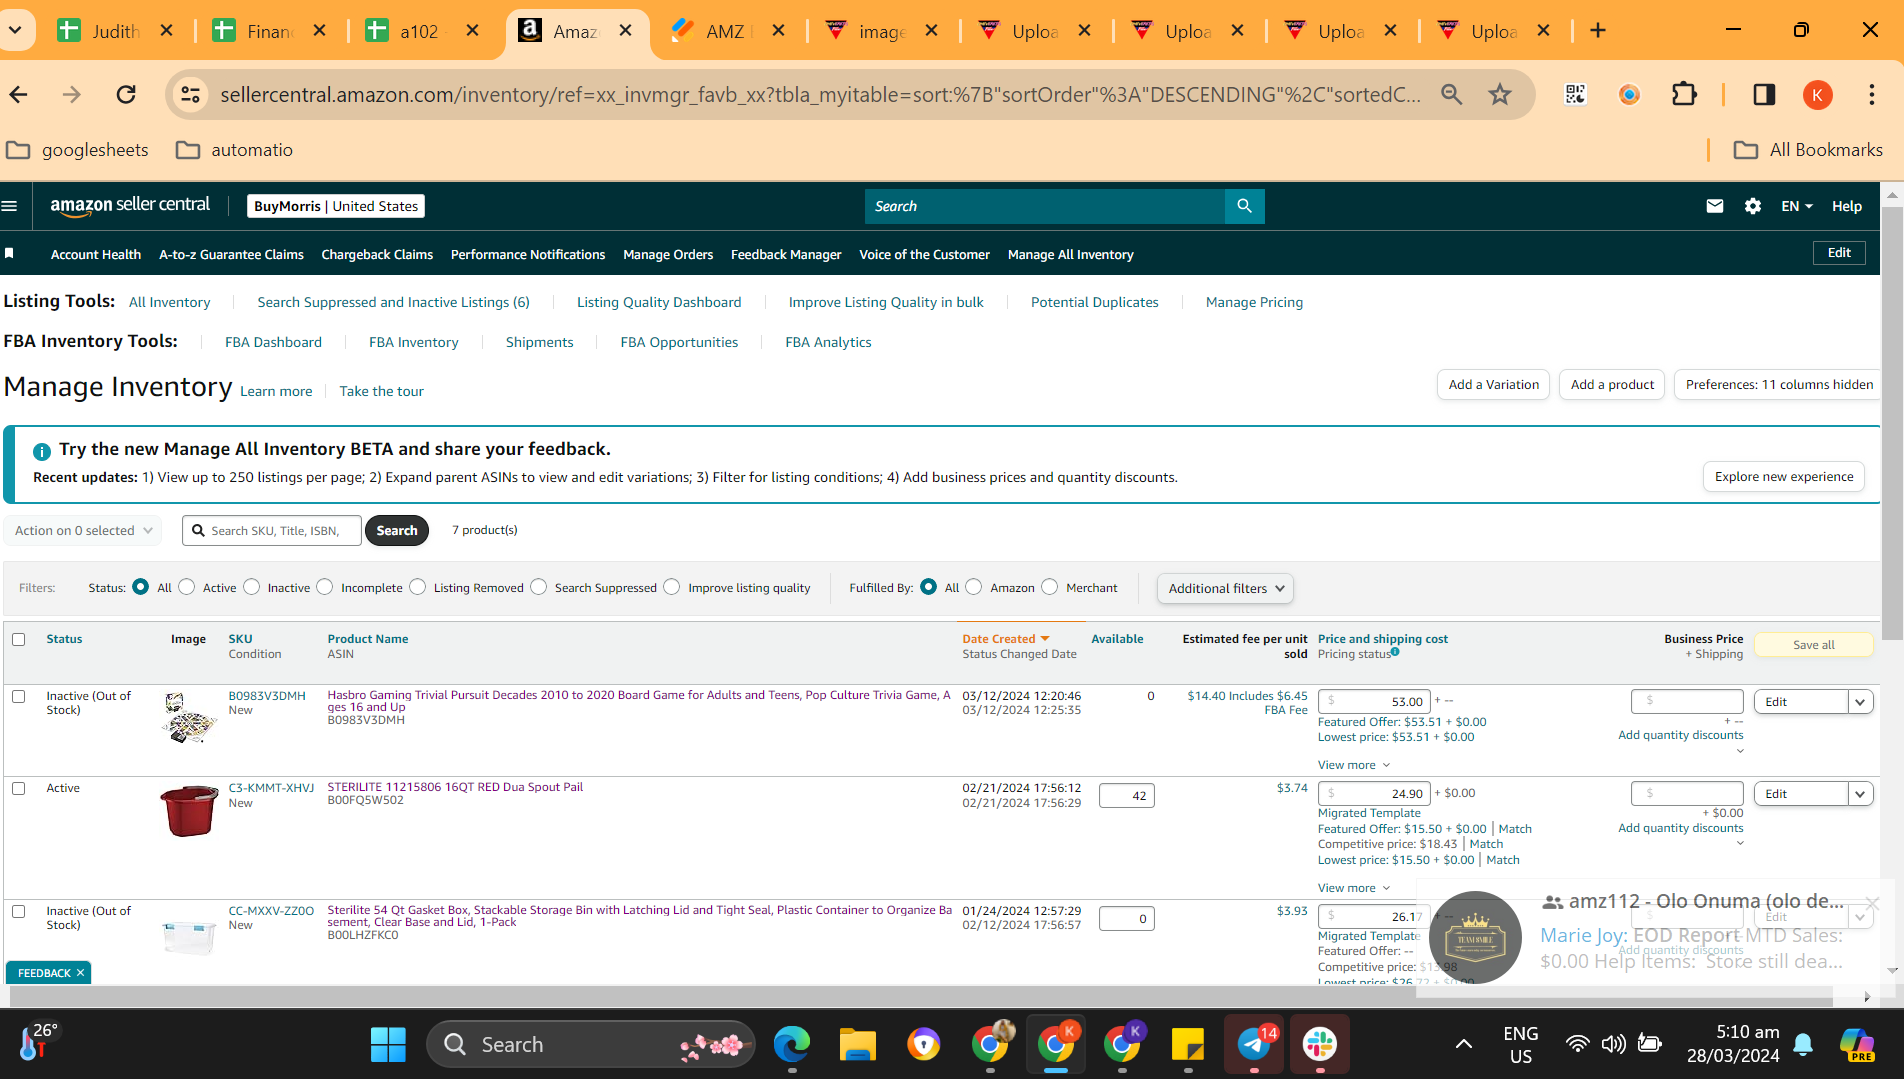Open Account Health in the nav bar
The width and height of the screenshot is (1904, 1079).
point(96,254)
